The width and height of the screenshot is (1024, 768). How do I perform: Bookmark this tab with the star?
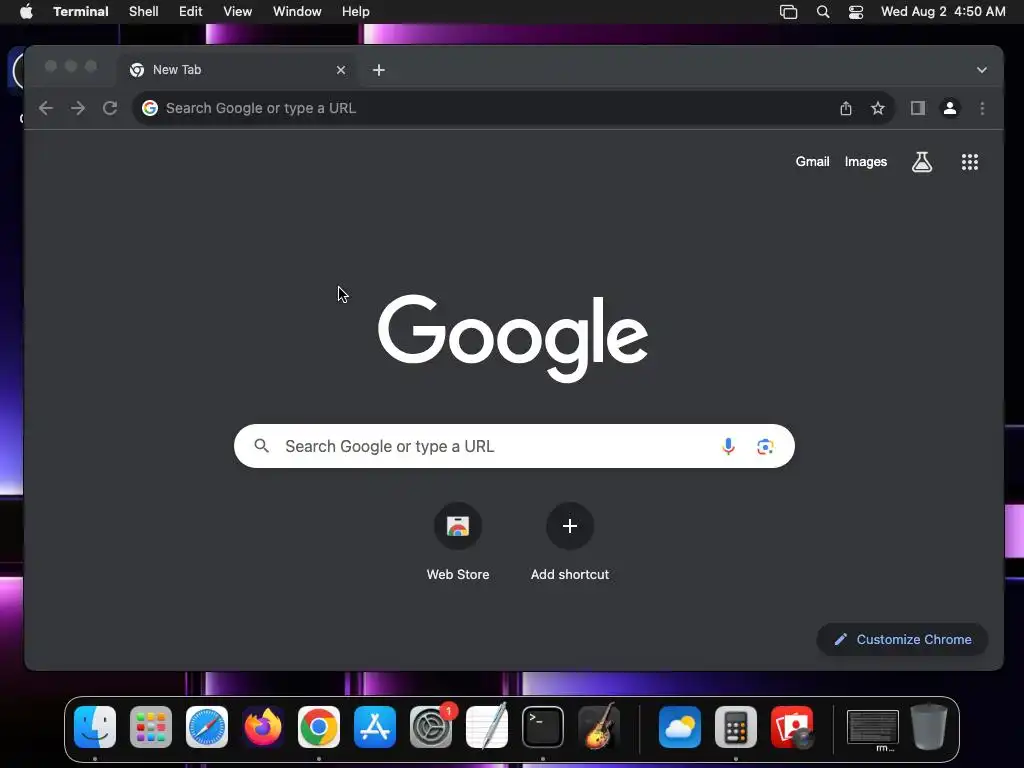(x=878, y=108)
